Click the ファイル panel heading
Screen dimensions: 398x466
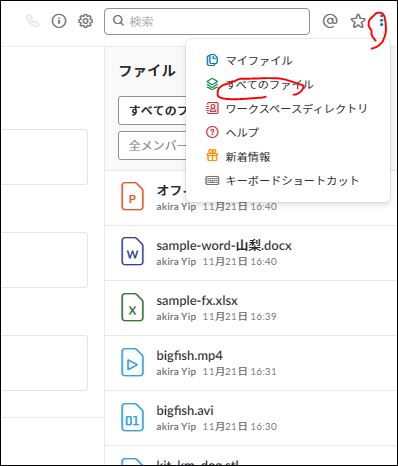(x=147, y=71)
